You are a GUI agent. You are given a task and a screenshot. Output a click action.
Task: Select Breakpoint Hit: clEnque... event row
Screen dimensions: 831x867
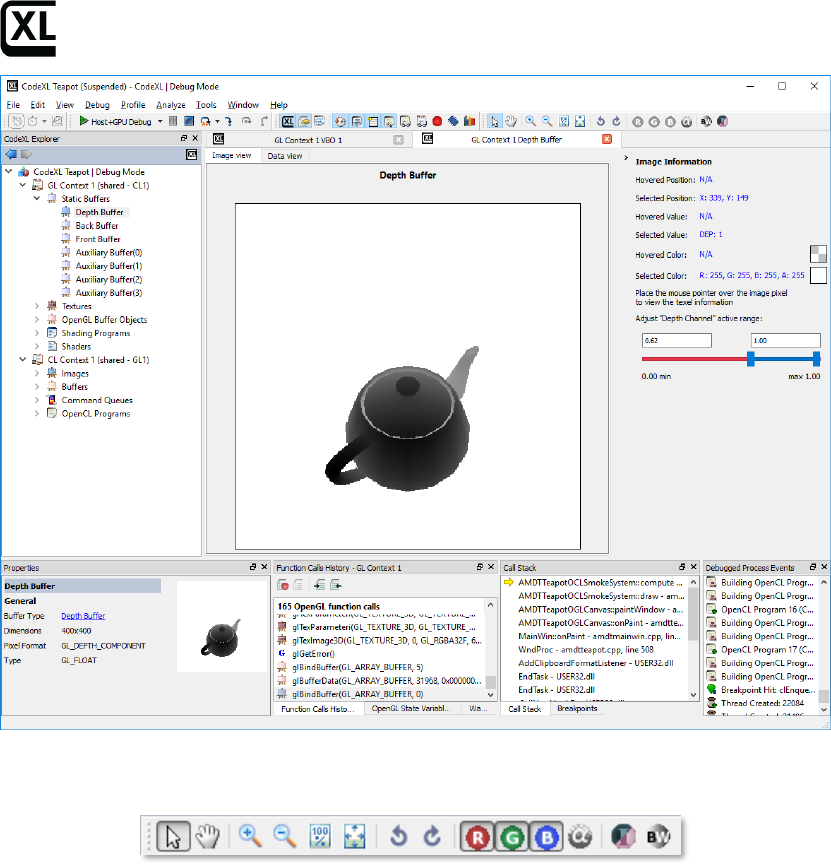[x=762, y=690]
